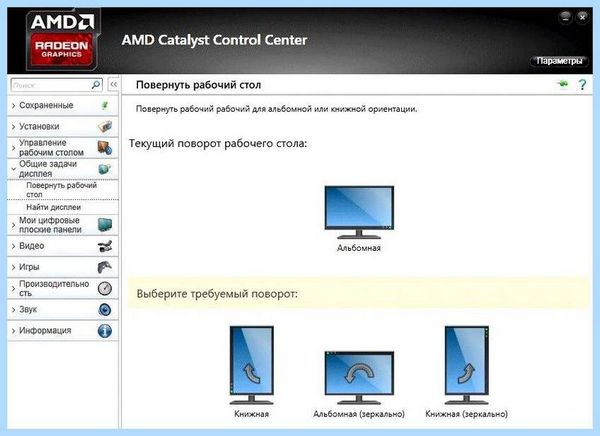Expand the Производительность section chevron
Screen dimensions: 600x436
click(x=13, y=289)
